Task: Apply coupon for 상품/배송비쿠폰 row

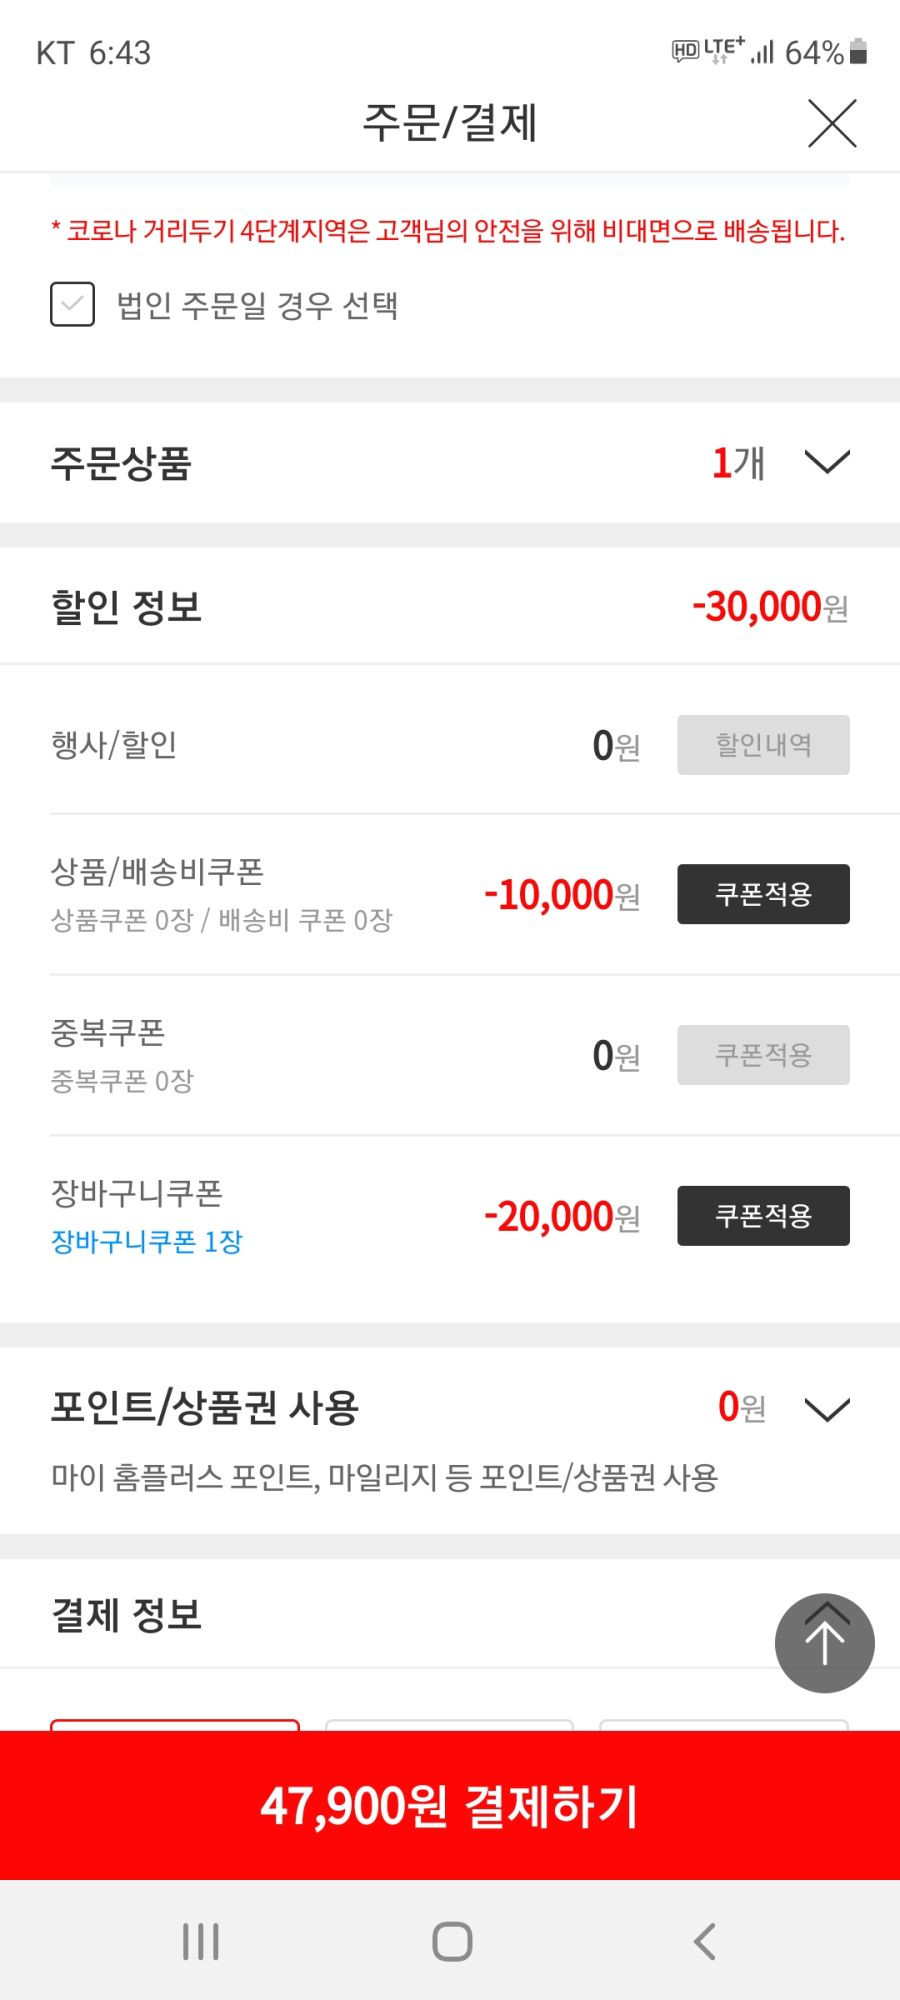Action: [x=763, y=894]
